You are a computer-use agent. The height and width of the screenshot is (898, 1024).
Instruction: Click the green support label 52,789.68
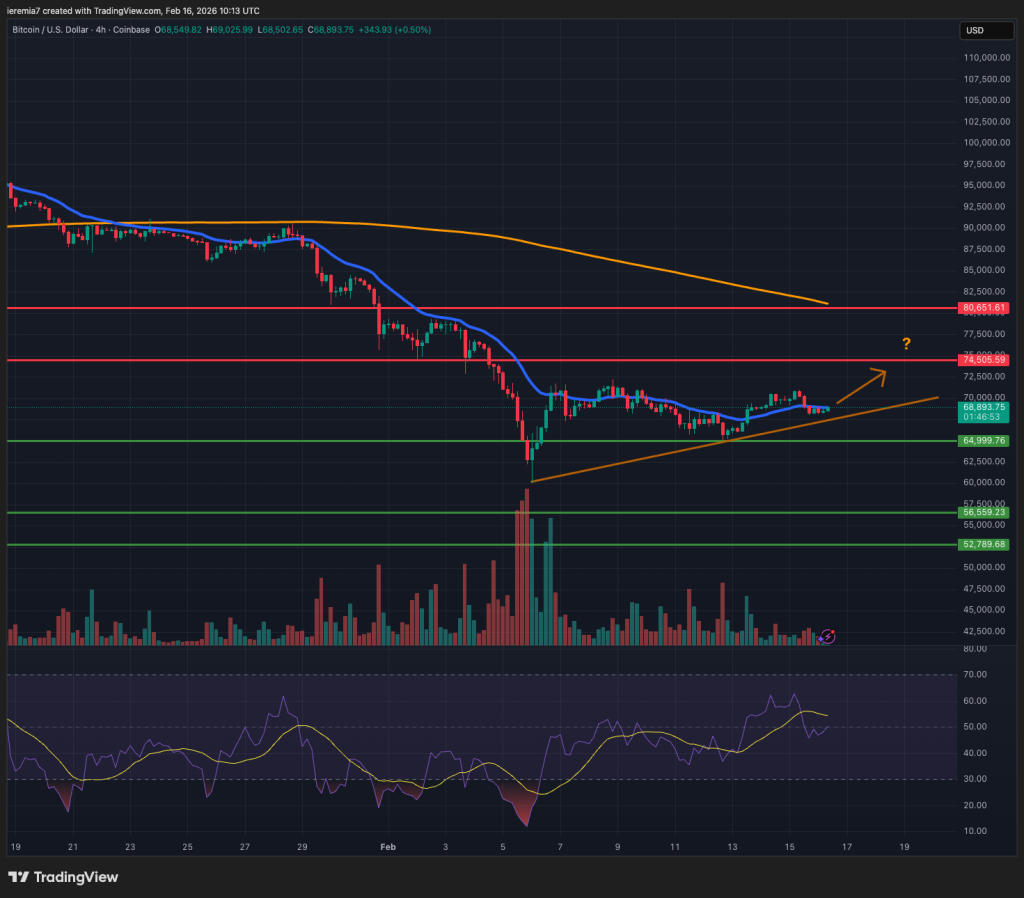coord(984,545)
